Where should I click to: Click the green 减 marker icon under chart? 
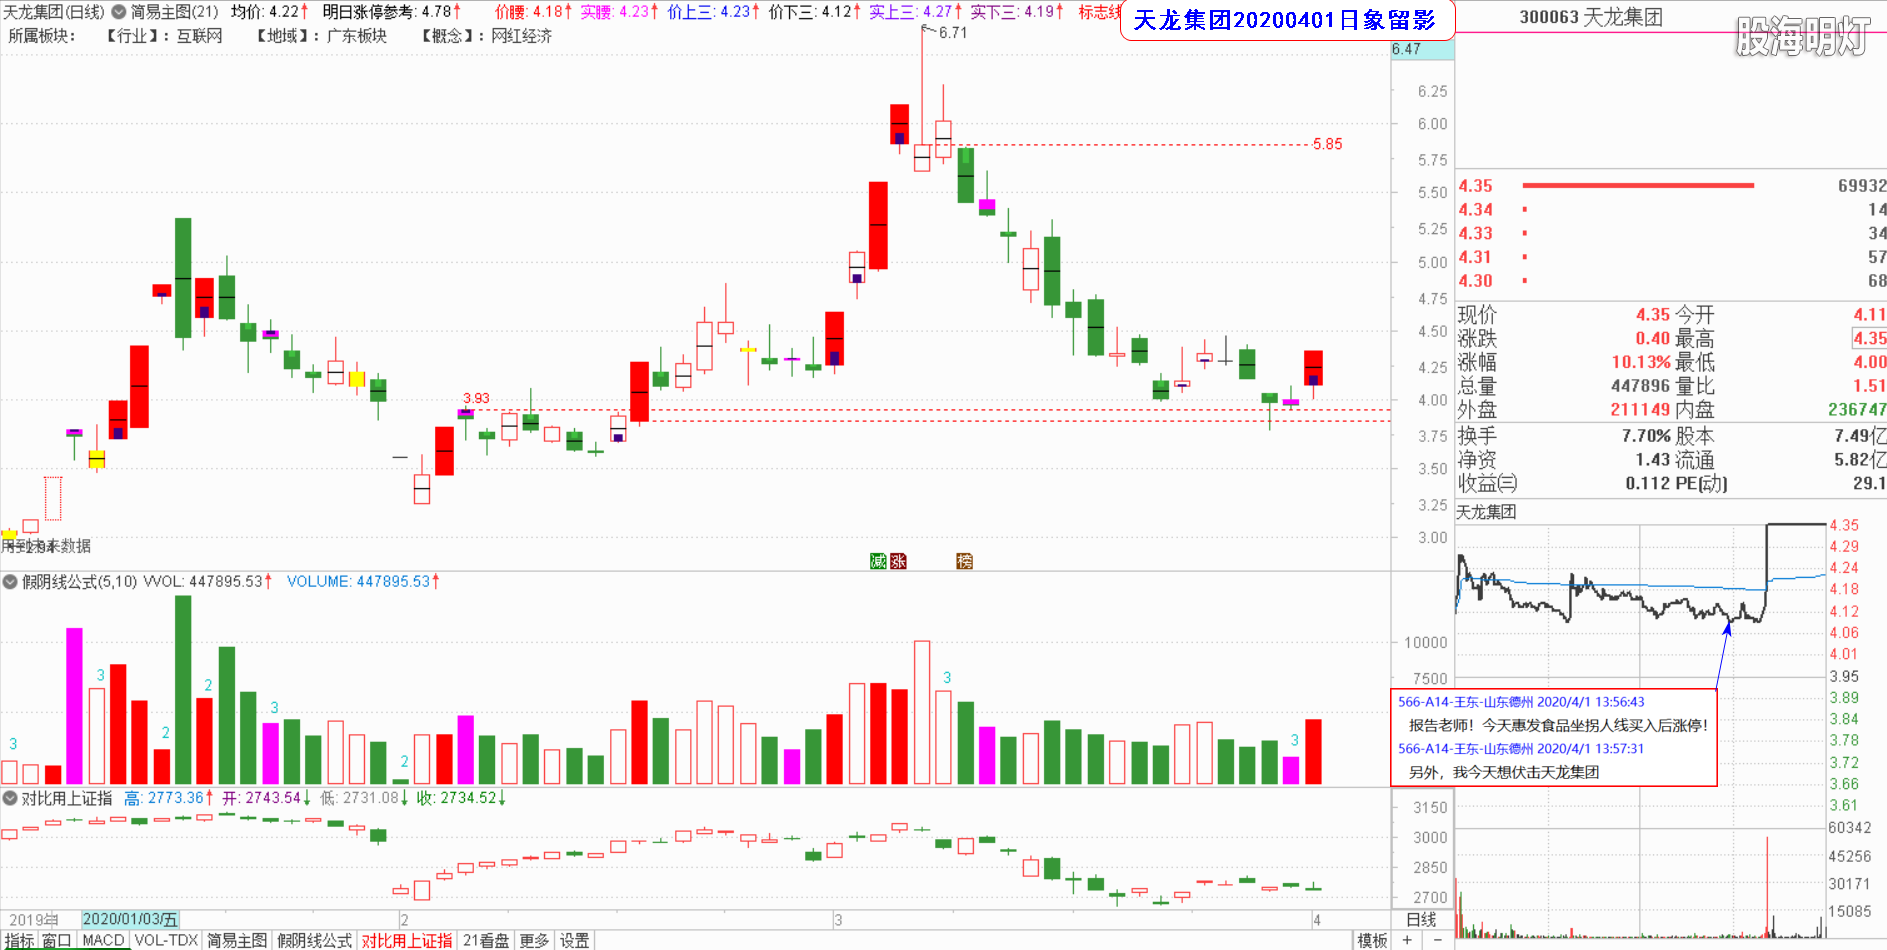tap(878, 561)
